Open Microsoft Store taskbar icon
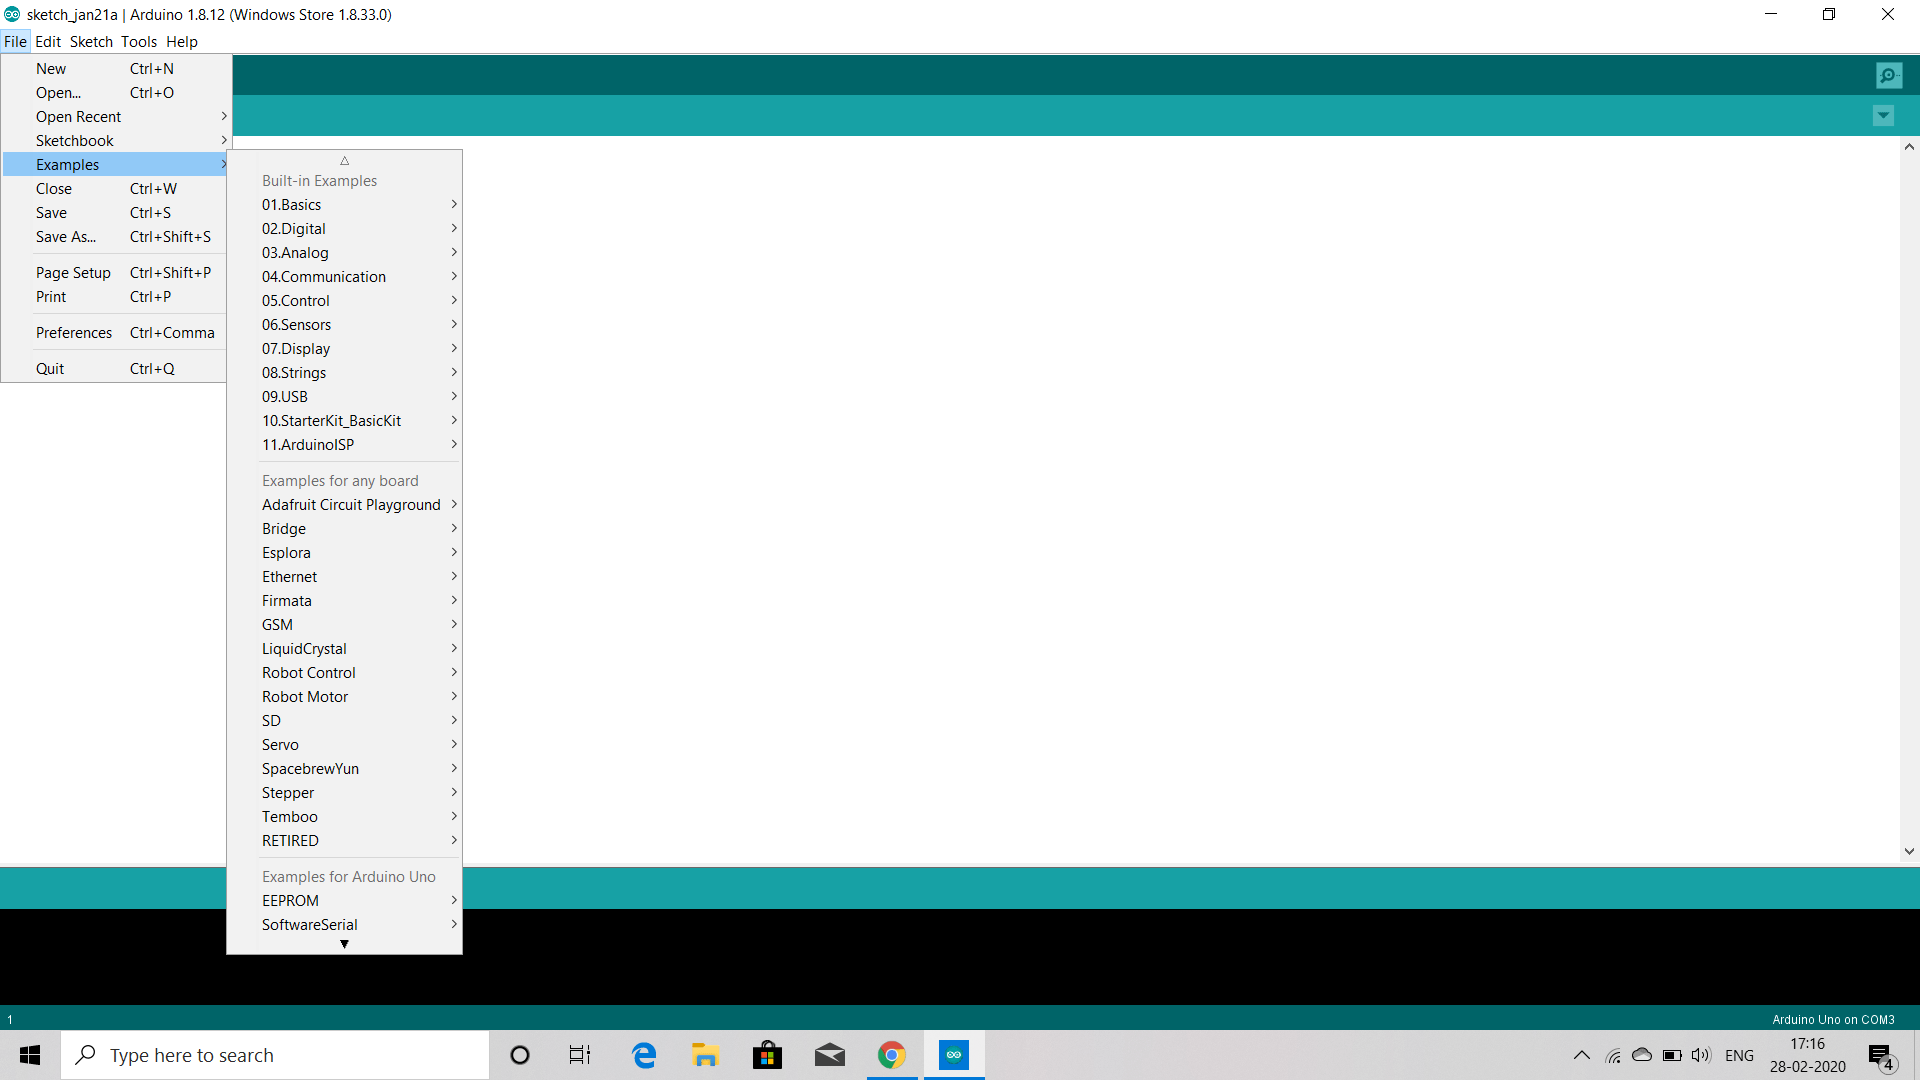This screenshot has width=1920, height=1080. [767, 1055]
